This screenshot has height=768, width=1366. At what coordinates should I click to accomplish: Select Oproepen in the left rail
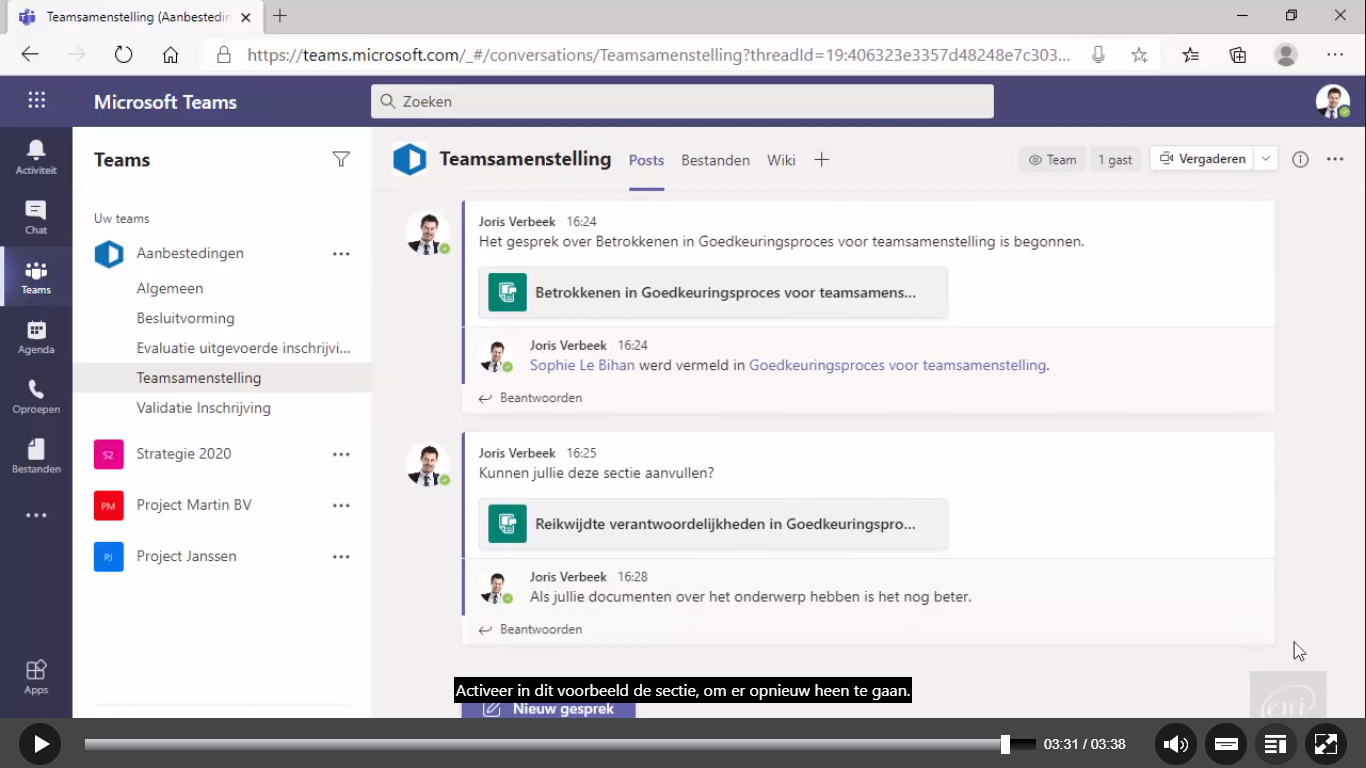tap(36, 395)
